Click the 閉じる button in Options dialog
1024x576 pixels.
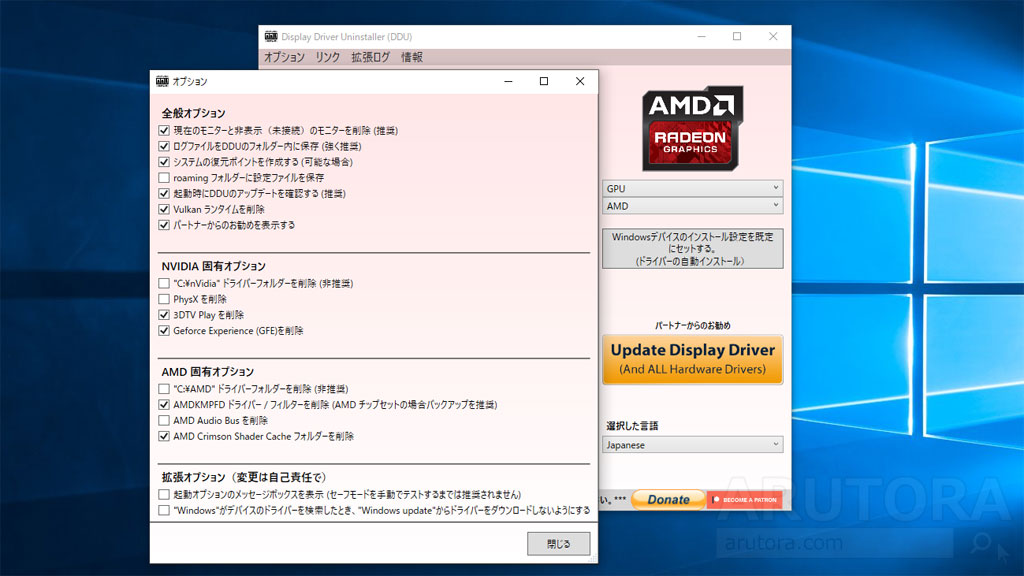[558, 543]
